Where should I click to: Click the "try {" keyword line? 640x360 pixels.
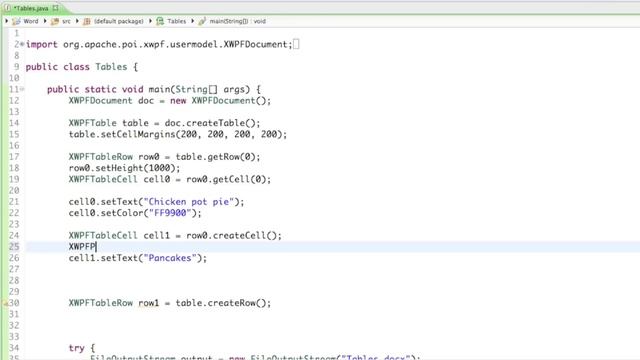(82, 348)
